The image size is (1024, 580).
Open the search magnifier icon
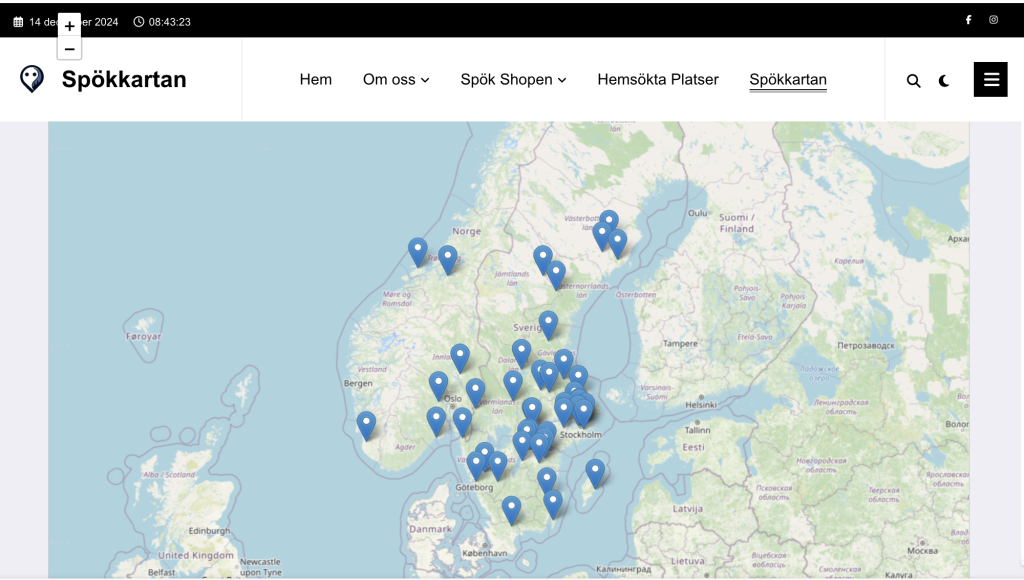pos(914,81)
